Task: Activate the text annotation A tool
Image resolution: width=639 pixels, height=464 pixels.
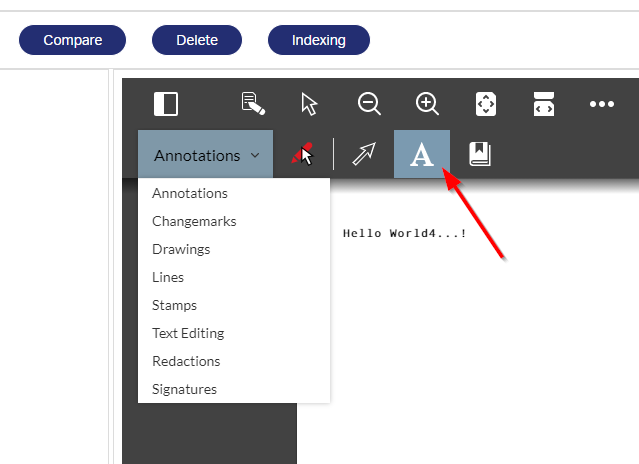Action: click(x=422, y=155)
